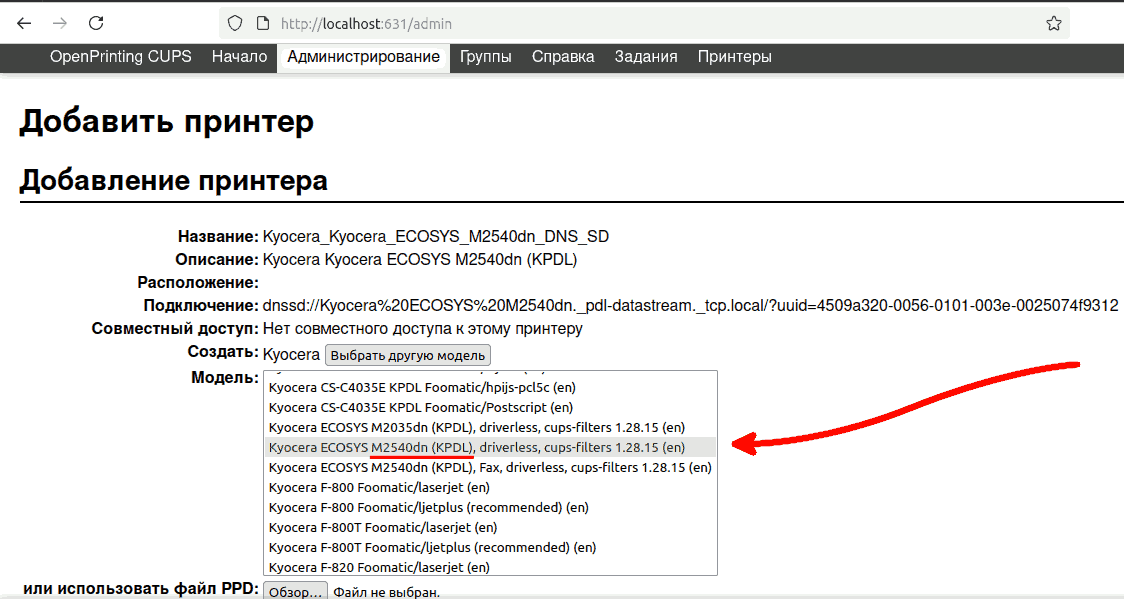
Task: Click the Обзор… file browse button
Action: [x=295, y=592]
